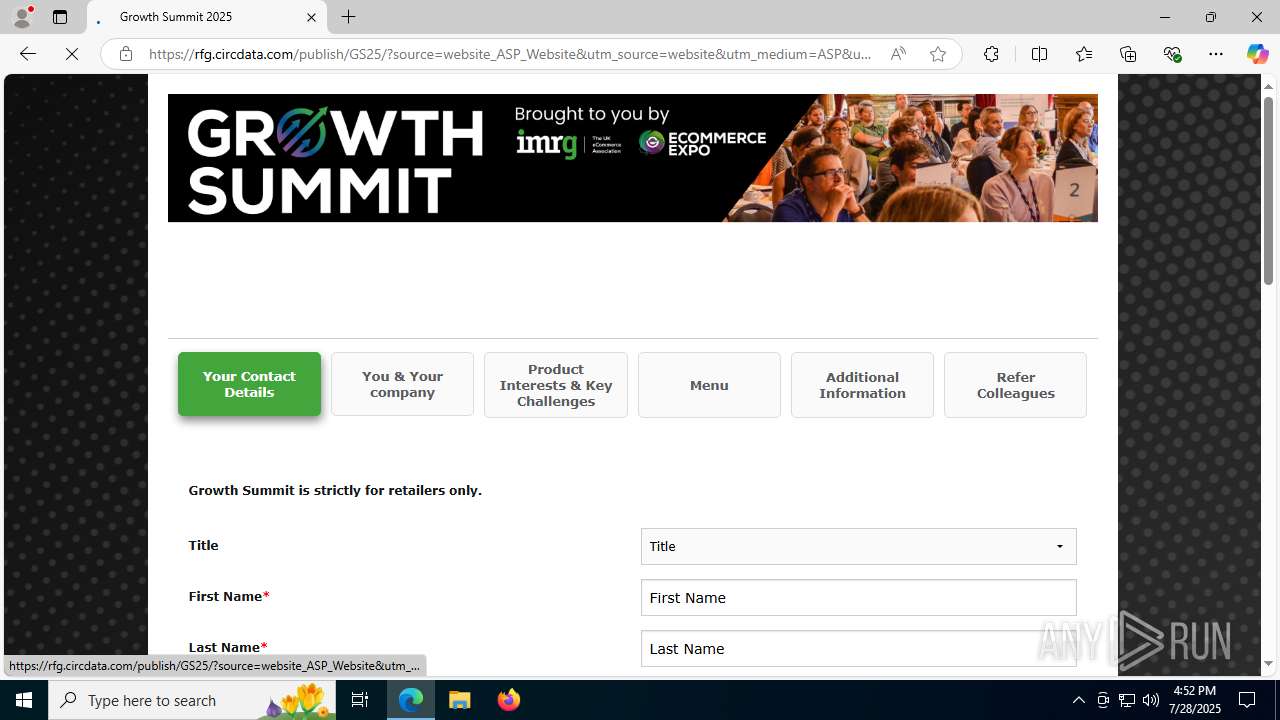Image resolution: width=1280 pixels, height=720 pixels.
Task: Open taskbar clock showing 4:52 PM
Action: pyautogui.click(x=1195, y=700)
